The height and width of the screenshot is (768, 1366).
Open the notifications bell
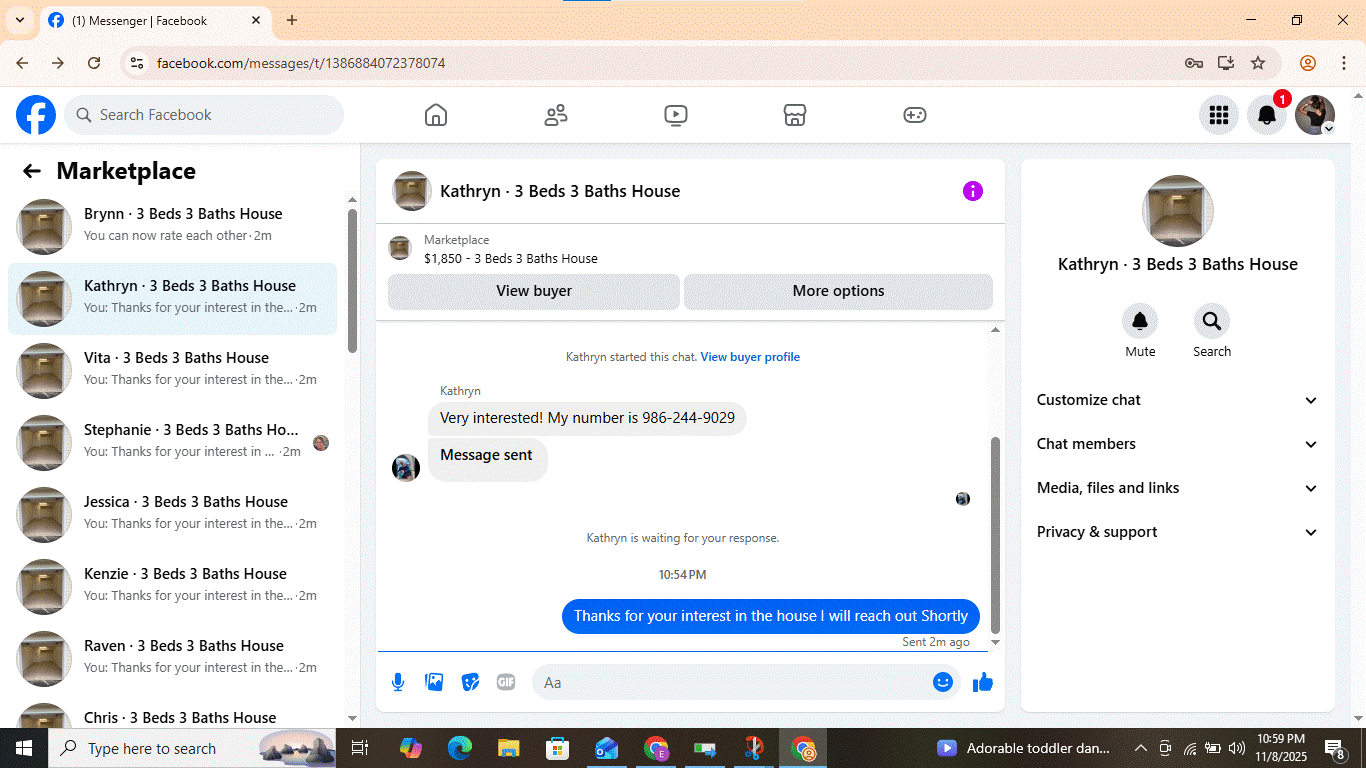[1267, 115]
